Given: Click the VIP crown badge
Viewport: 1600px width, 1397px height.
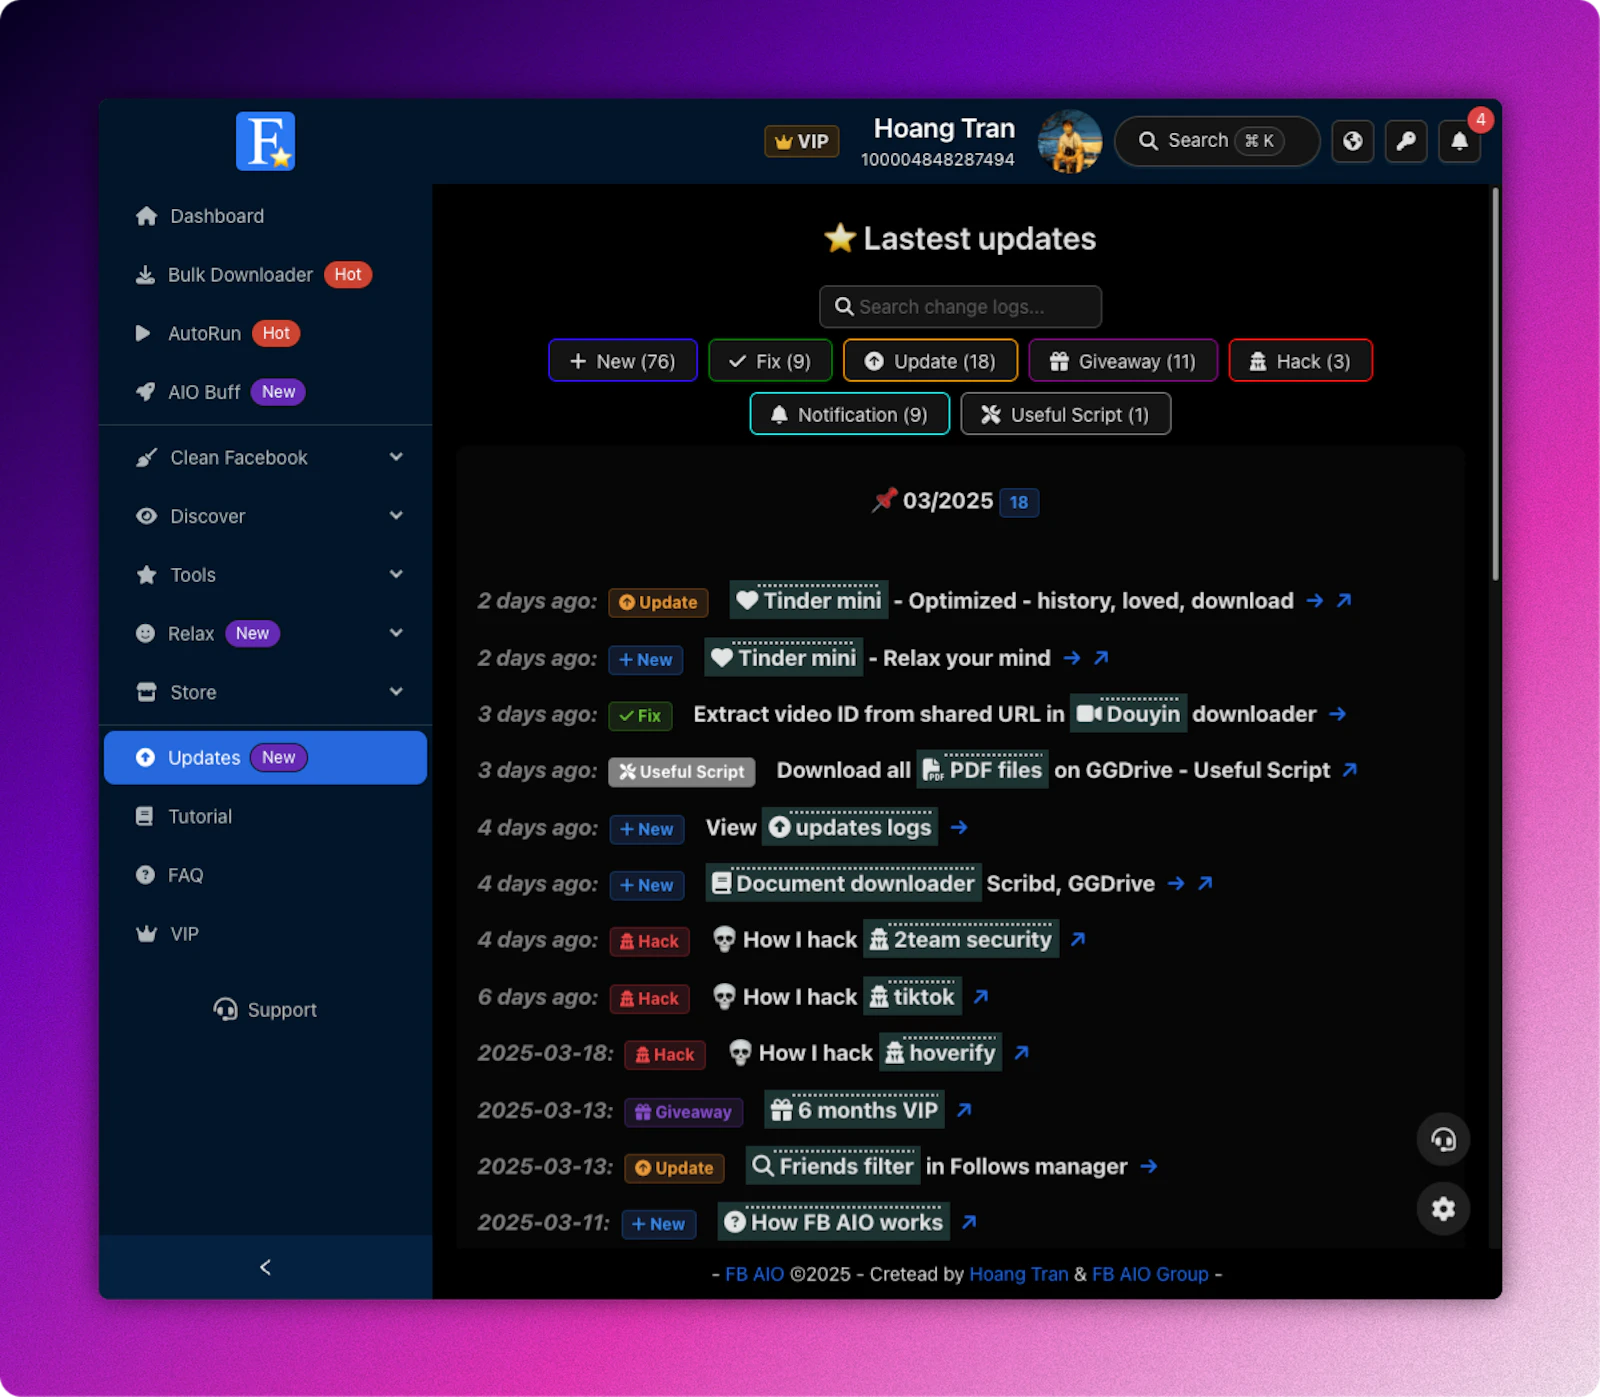Looking at the screenshot, I should [x=802, y=141].
